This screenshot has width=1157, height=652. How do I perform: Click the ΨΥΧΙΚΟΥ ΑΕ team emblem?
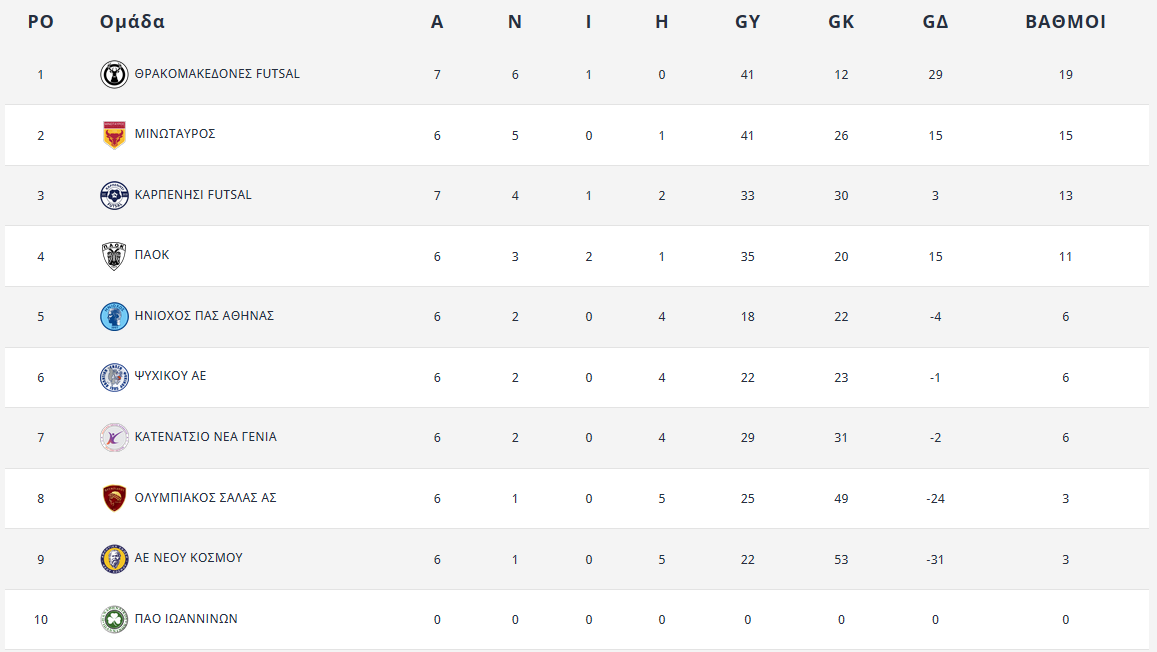click(x=114, y=377)
